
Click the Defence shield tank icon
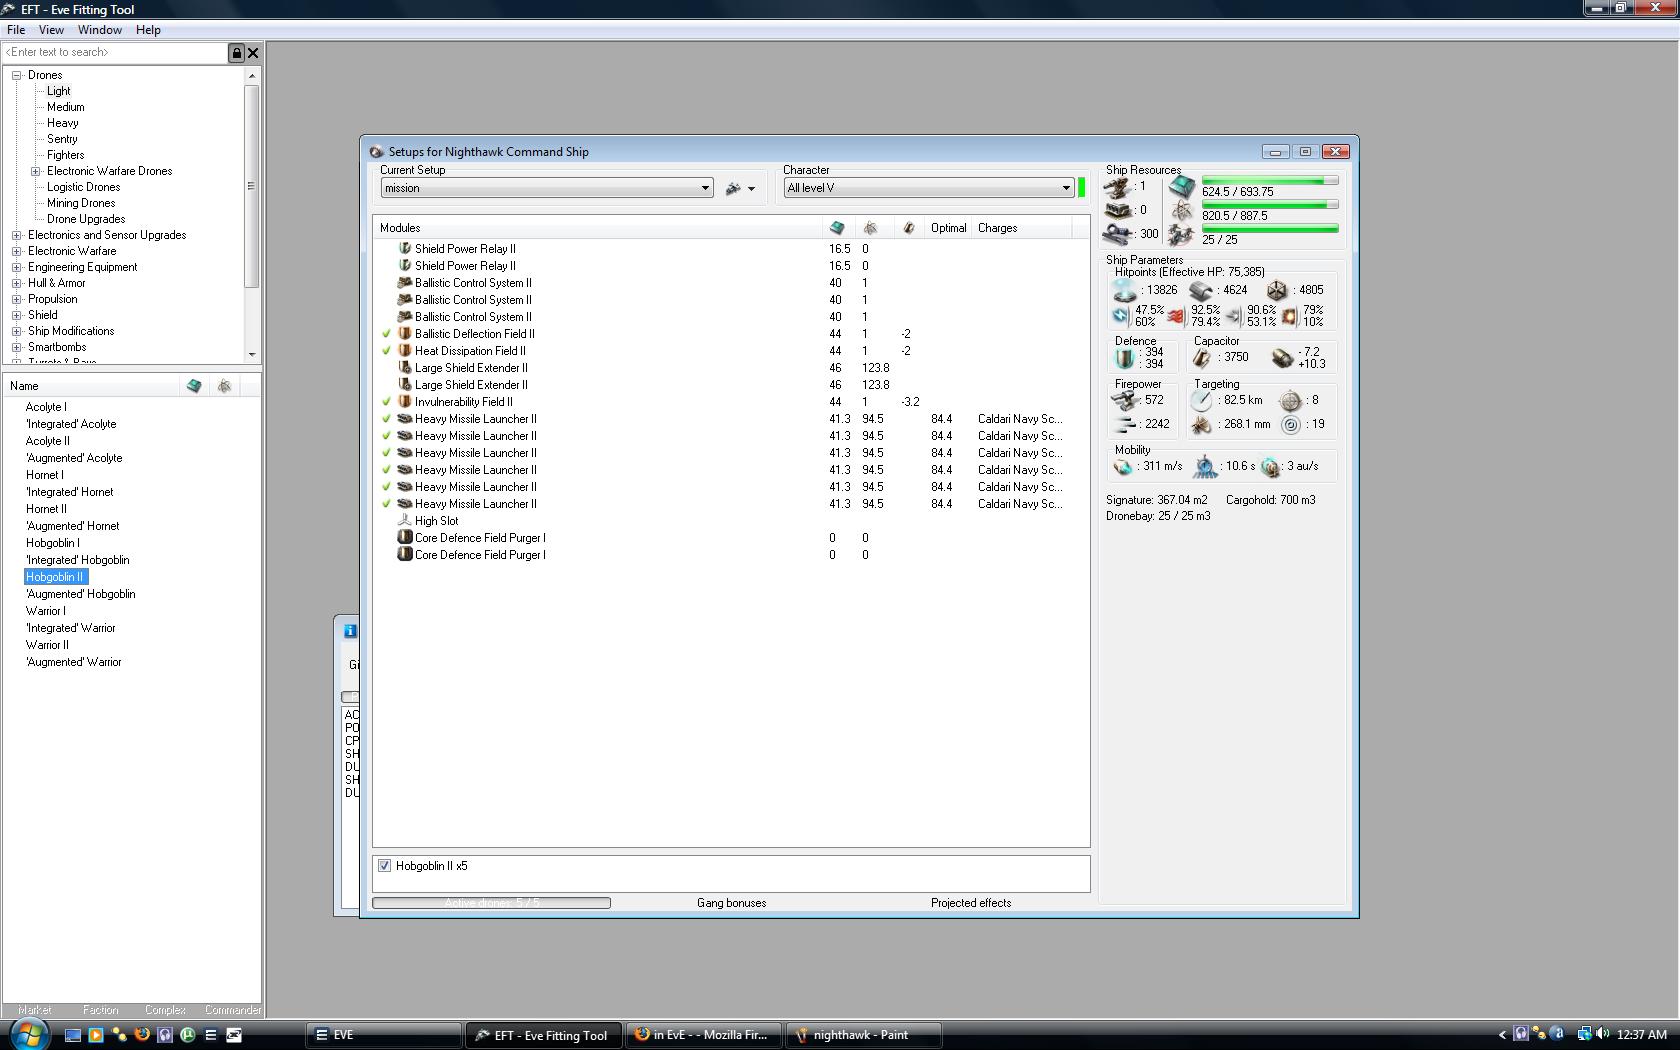coord(1125,358)
